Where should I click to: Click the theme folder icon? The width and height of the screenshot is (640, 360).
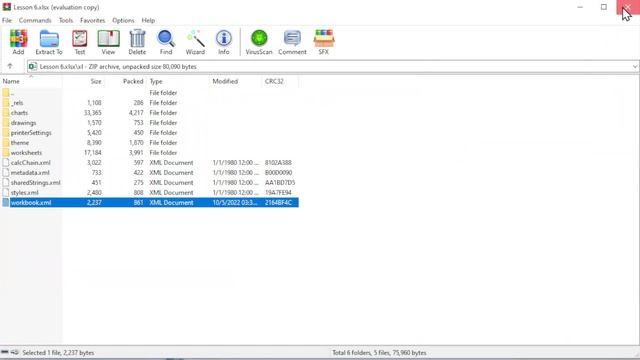tap(6, 143)
